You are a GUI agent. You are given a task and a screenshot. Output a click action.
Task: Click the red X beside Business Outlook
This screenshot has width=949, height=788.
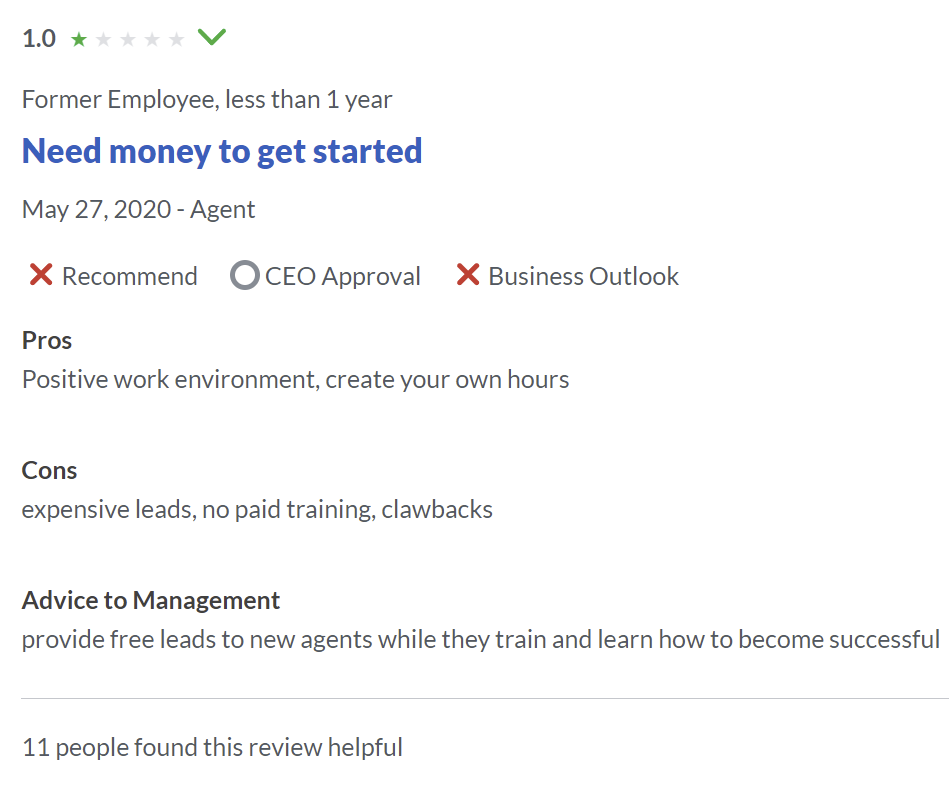click(468, 275)
